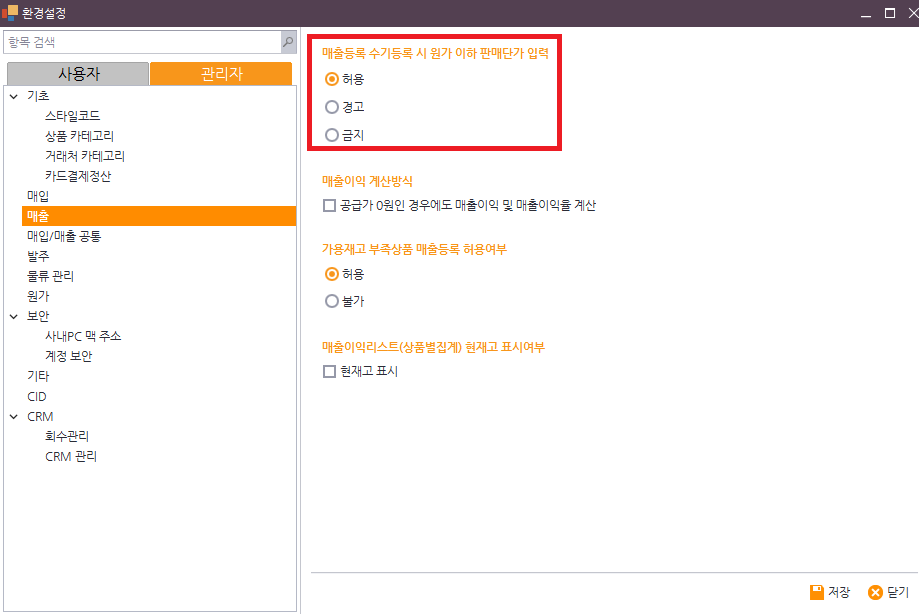The image size is (919, 614).
Task: Open 사내PC 맥 주소 settings
Action: pos(83,336)
